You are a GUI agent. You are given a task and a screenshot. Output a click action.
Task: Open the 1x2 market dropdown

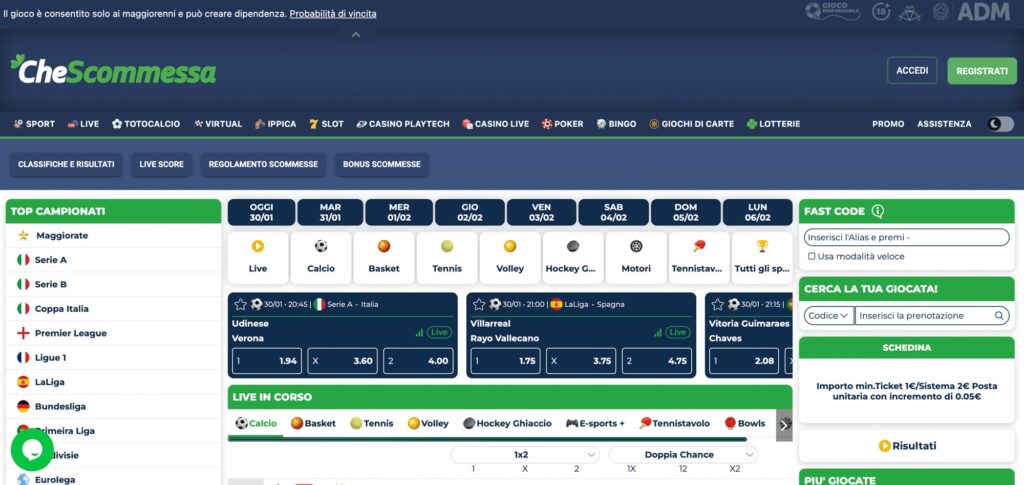[525, 455]
